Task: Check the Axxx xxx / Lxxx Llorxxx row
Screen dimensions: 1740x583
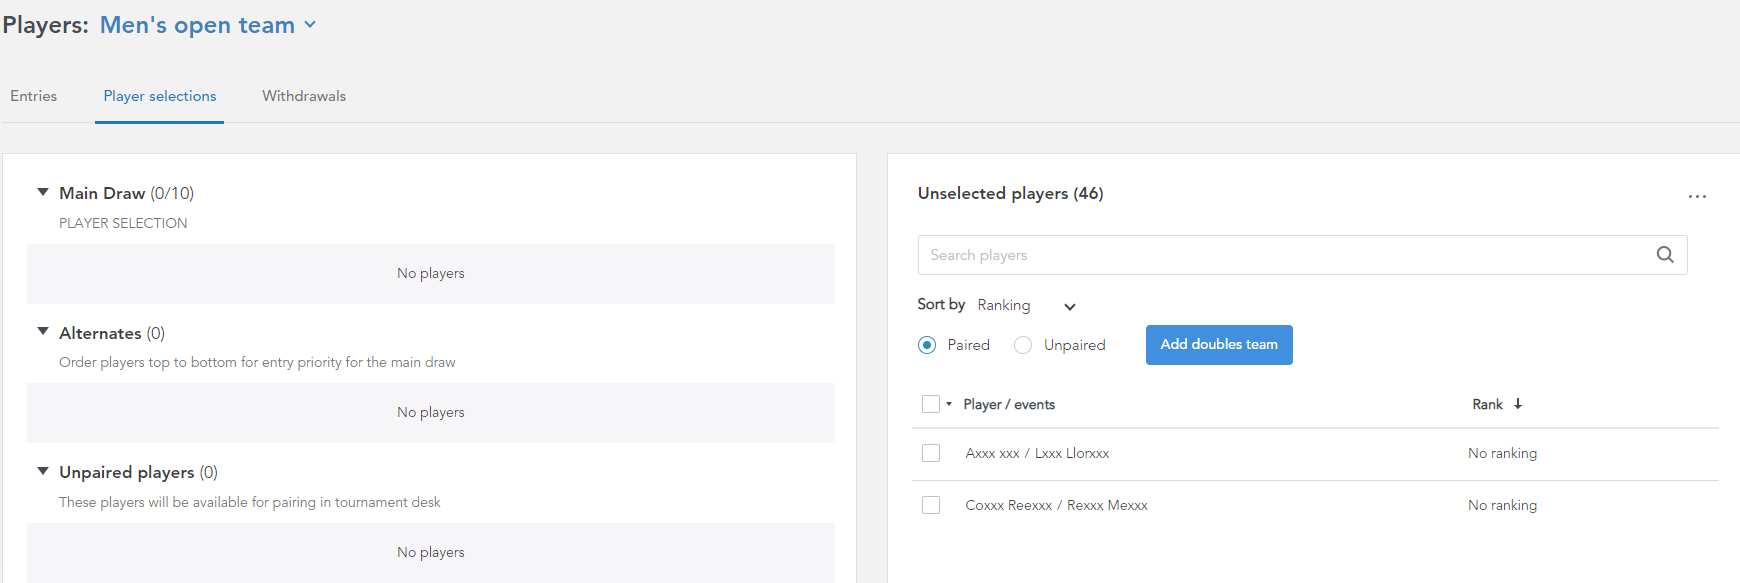Action: coord(931,453)
